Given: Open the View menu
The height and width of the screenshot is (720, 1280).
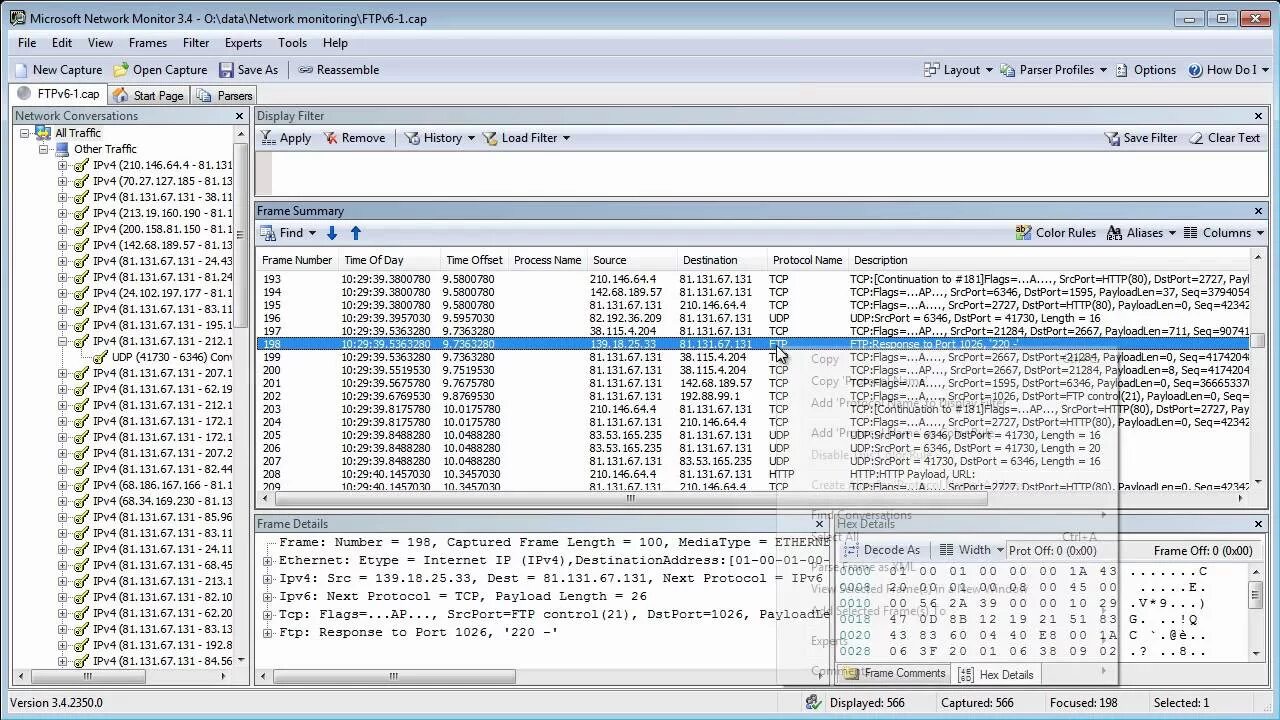Looking at the screenshot, I should click(100, 43).
